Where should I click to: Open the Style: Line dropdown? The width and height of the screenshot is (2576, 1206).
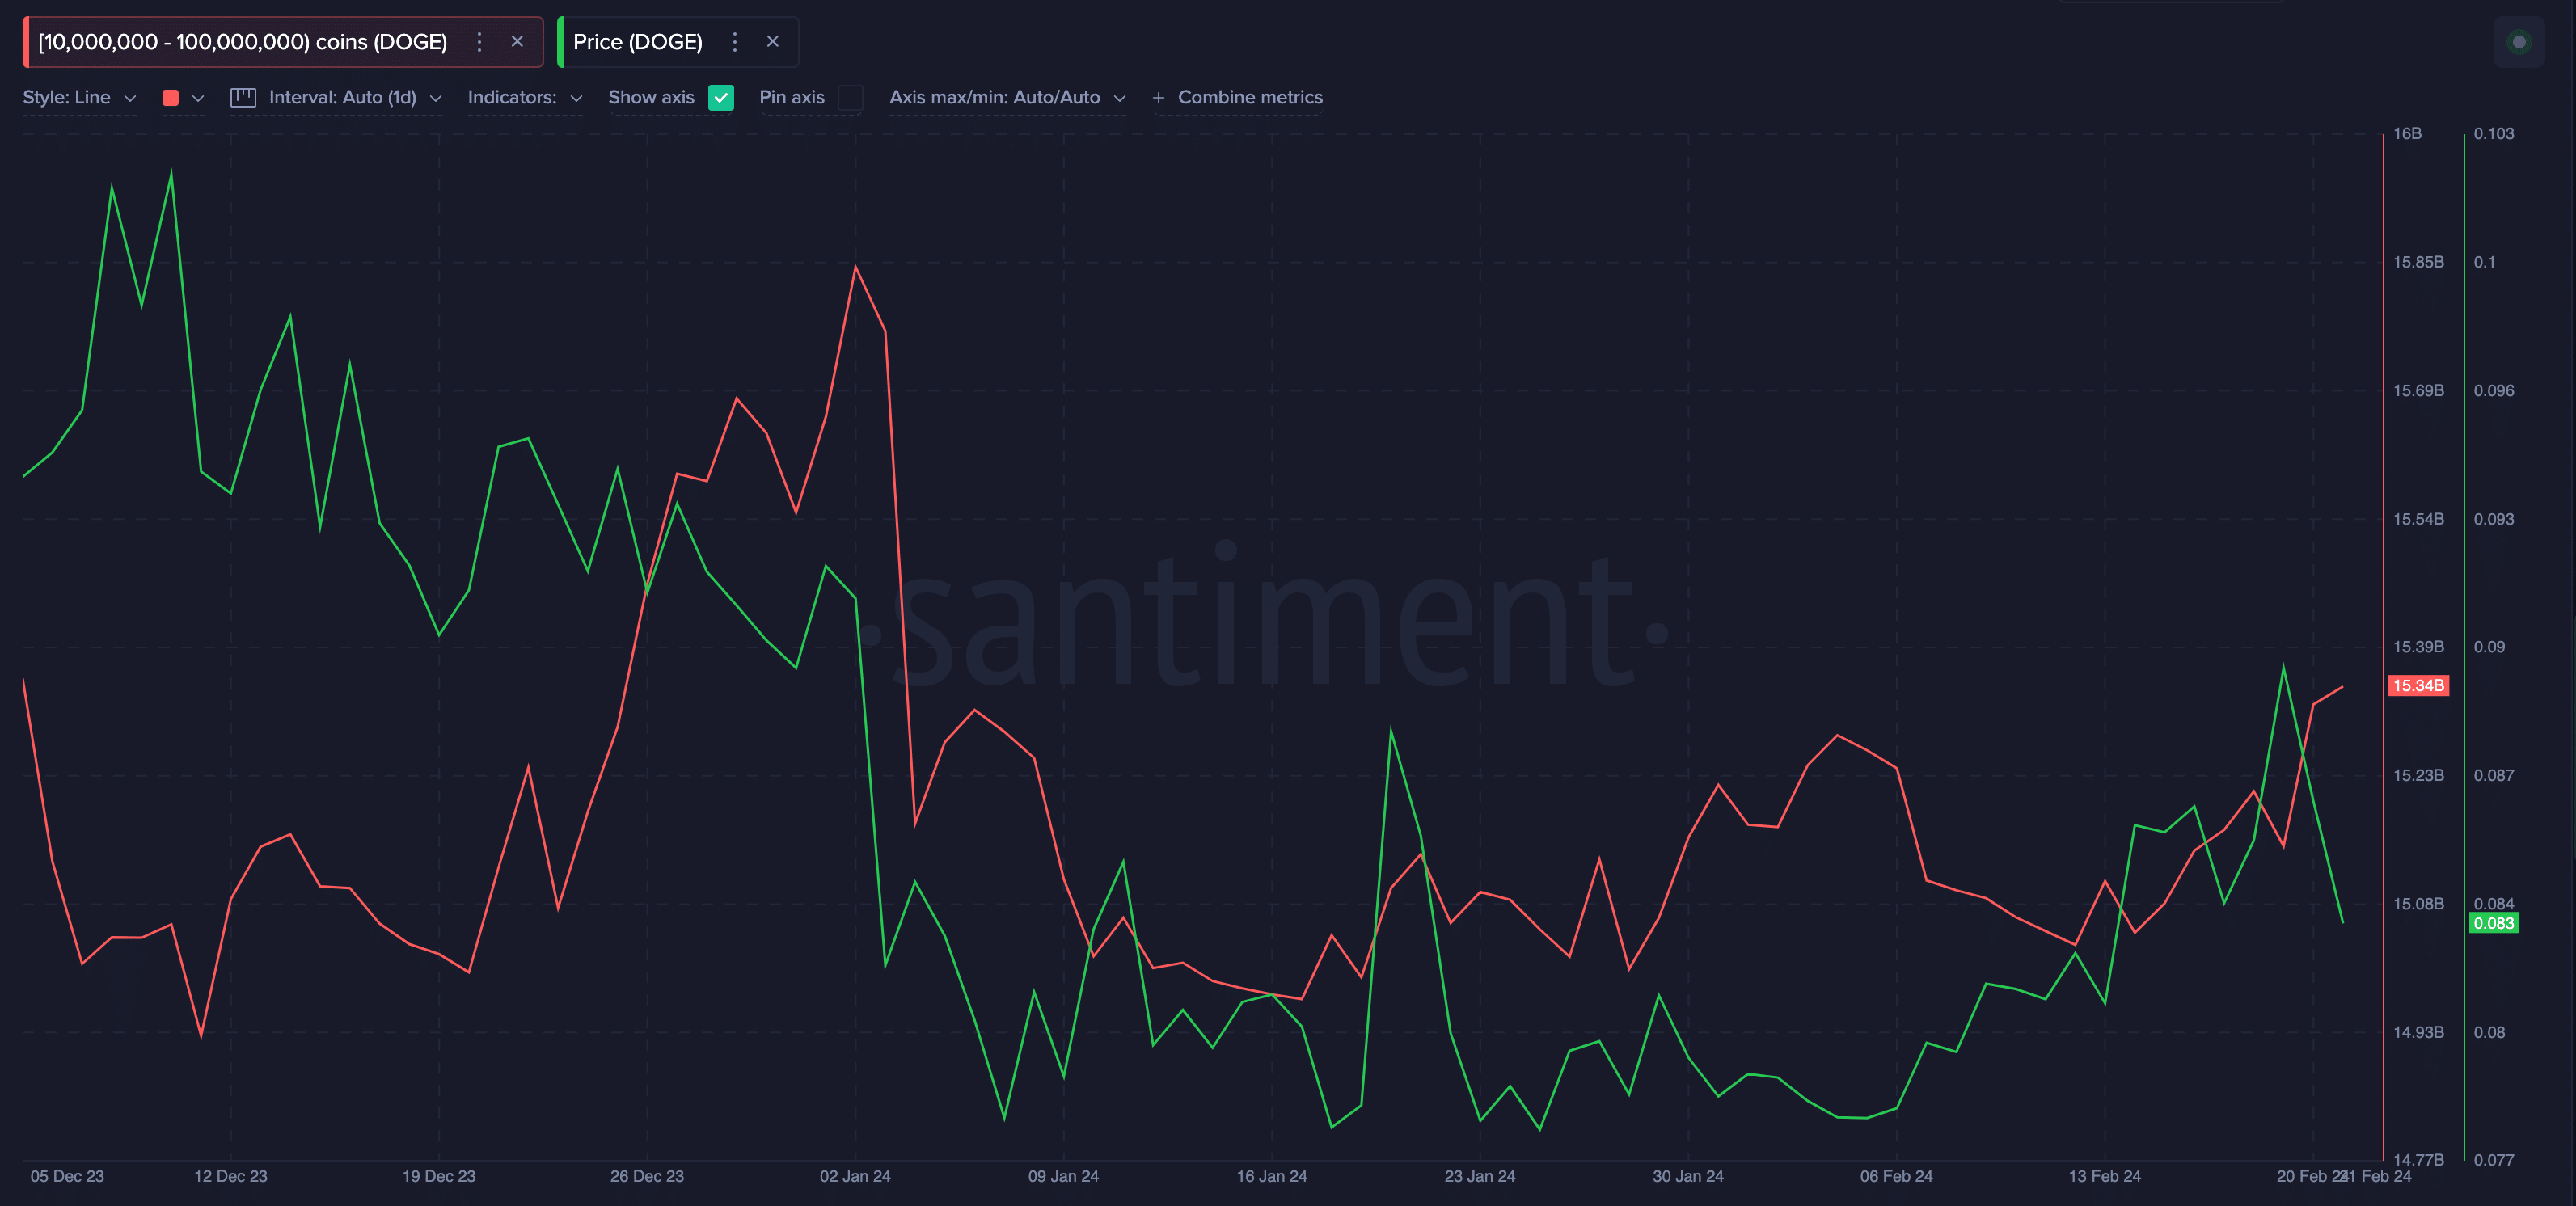point(79,98)
